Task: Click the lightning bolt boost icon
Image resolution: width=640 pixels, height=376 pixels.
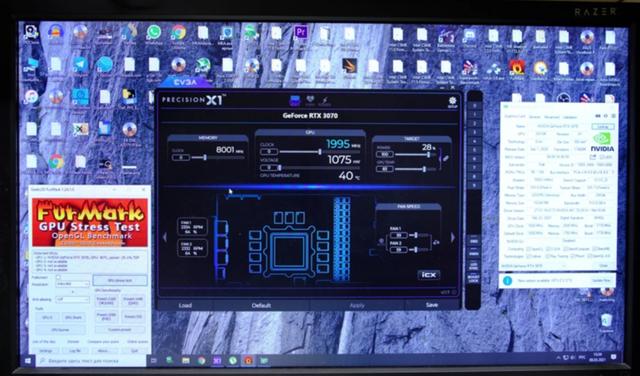Action: [325, 101]
